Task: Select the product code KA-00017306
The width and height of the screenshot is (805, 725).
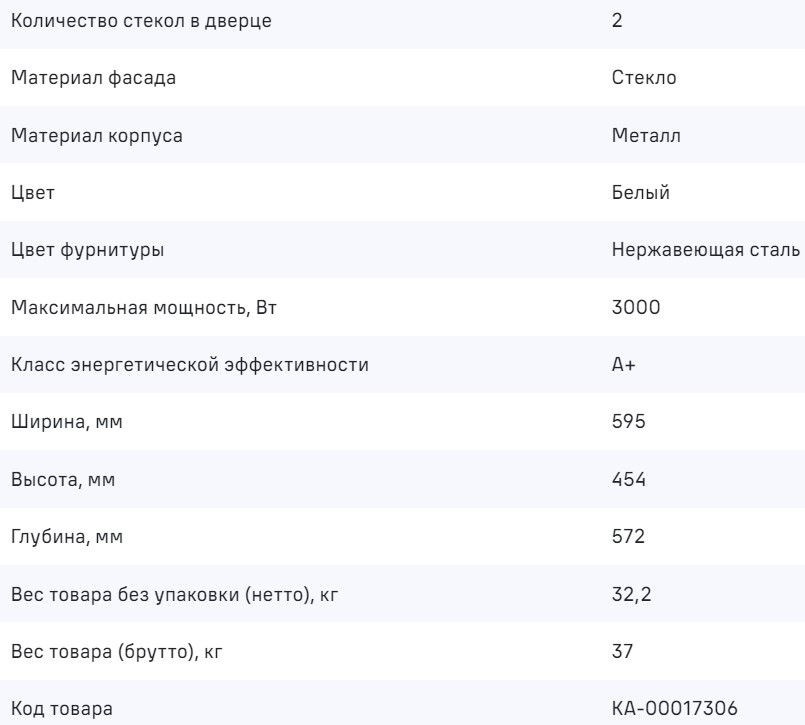Action: click(x=673, y=709)
